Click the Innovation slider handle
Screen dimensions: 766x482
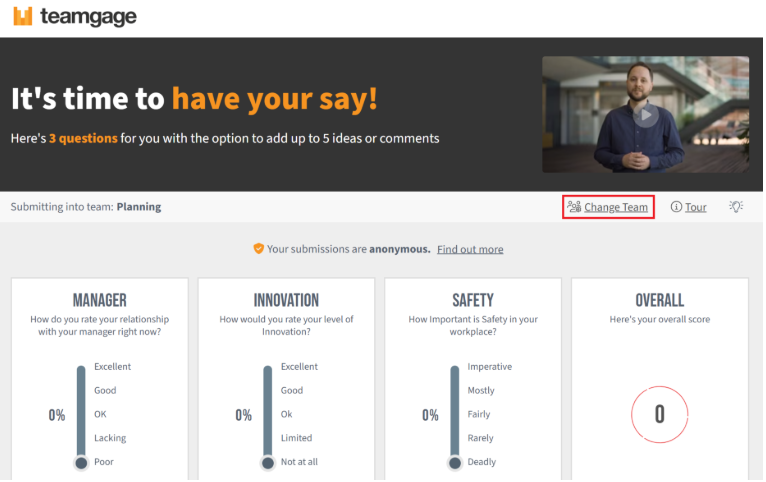(x=268, y=462)
